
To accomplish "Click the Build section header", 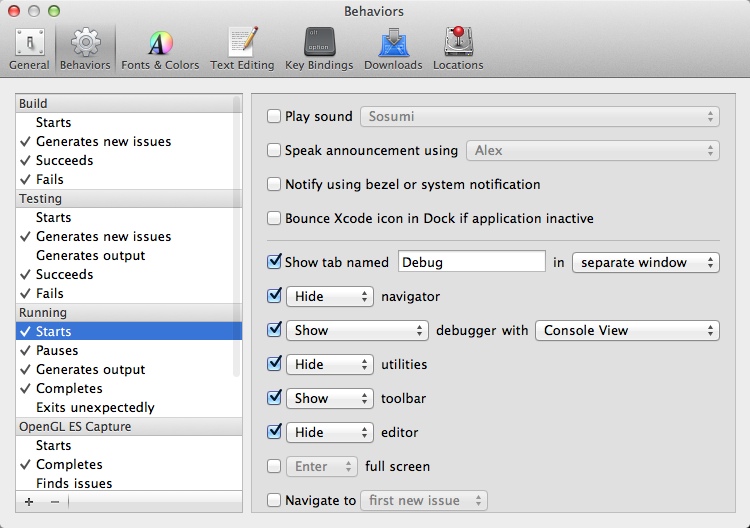I will tap(129, 103).
